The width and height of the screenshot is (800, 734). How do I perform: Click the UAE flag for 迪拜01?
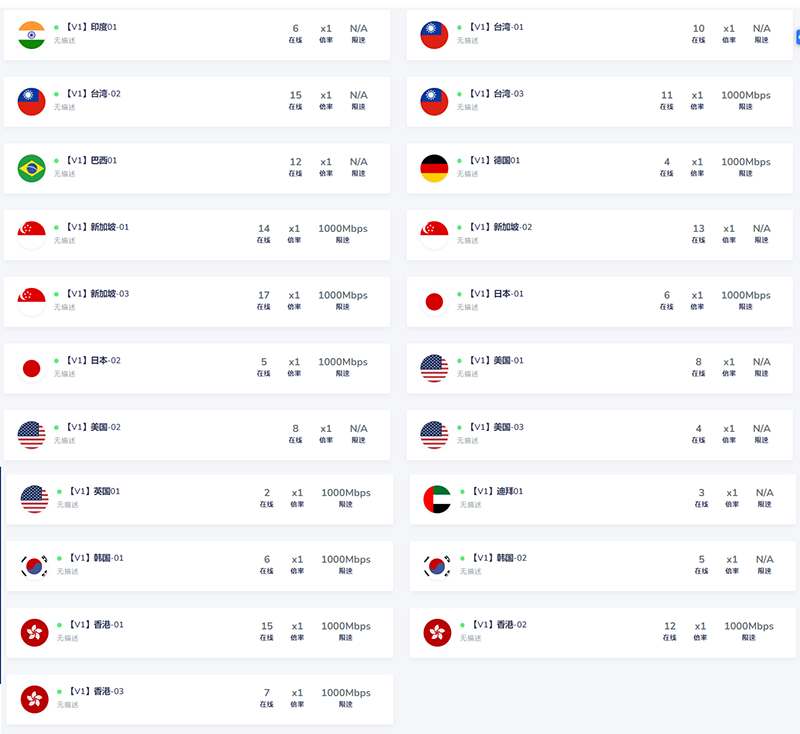(x=437, y=499)
